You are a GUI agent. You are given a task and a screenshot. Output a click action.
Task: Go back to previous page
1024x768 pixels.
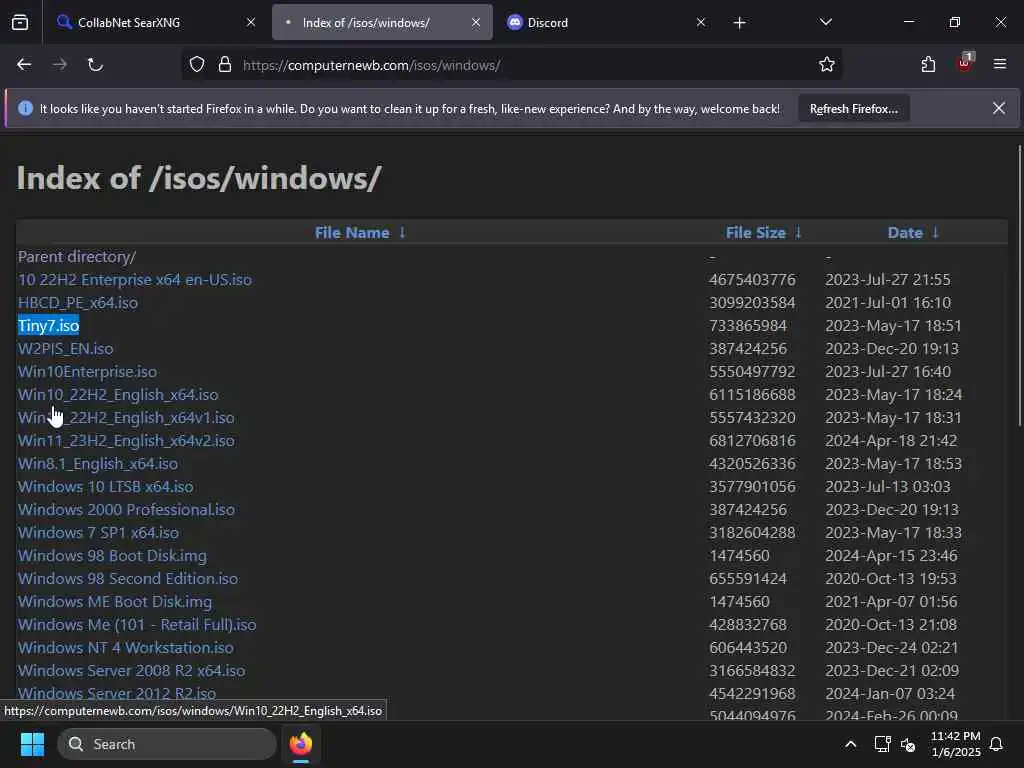(x=24, y=65)
